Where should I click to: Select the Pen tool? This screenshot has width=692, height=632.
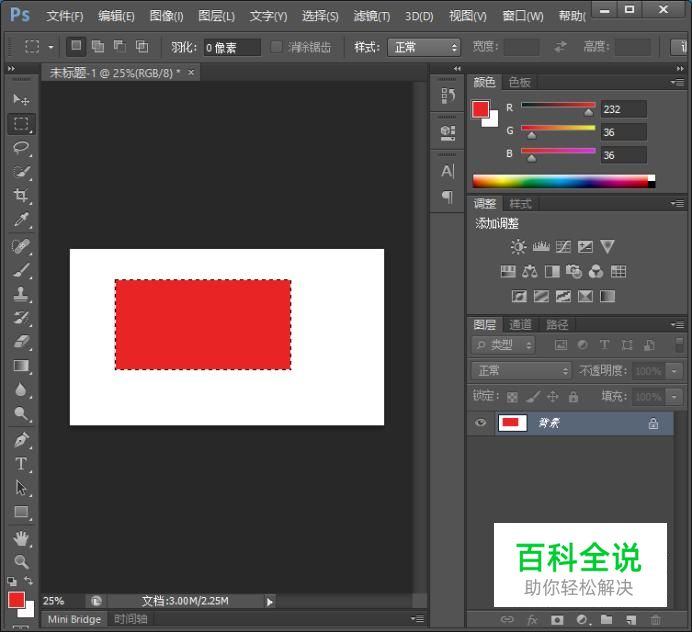tap(21, 440)
